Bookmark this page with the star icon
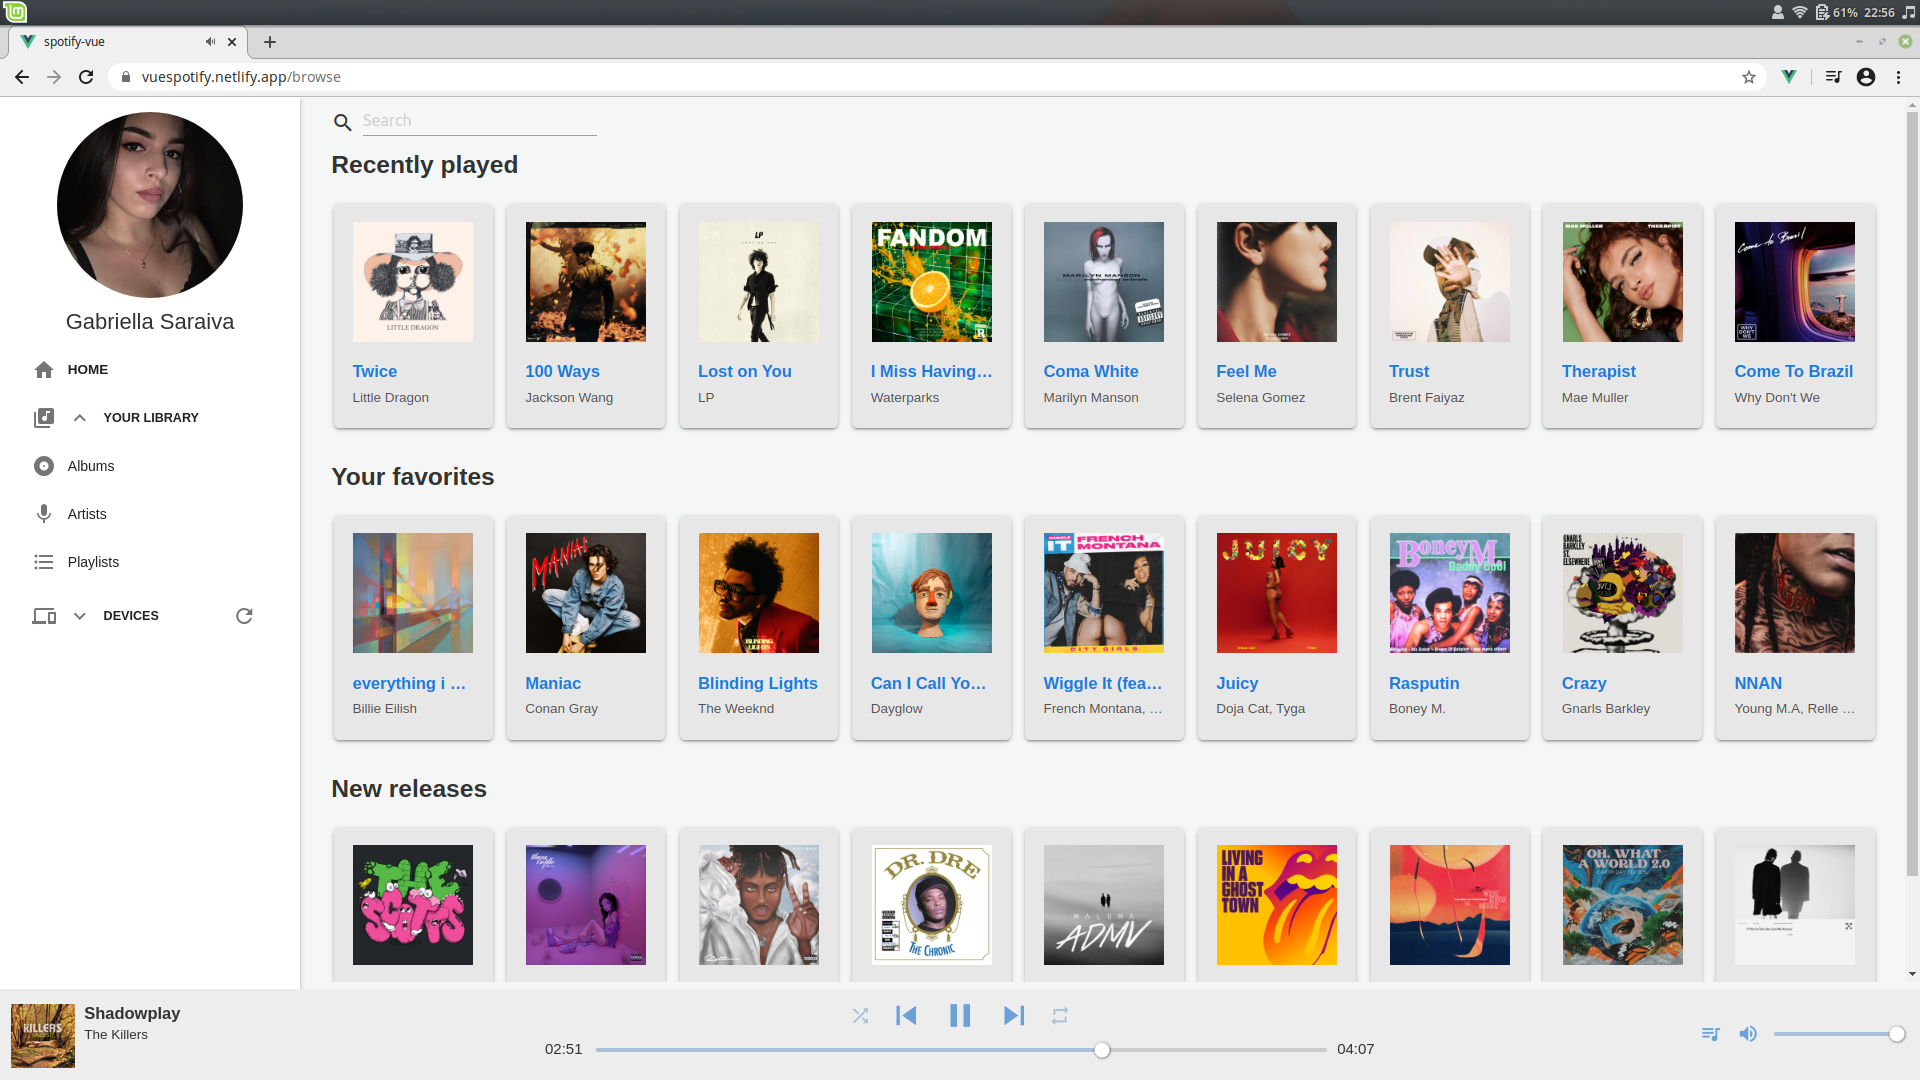1920x1080 pixels. [x=1749, y=77]
